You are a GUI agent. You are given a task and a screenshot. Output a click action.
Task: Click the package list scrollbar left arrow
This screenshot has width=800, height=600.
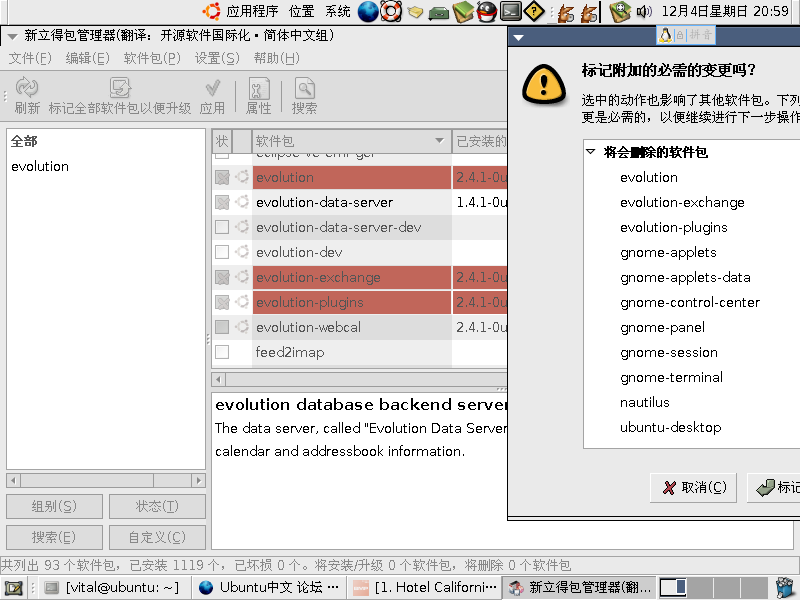tap(218, 379)
